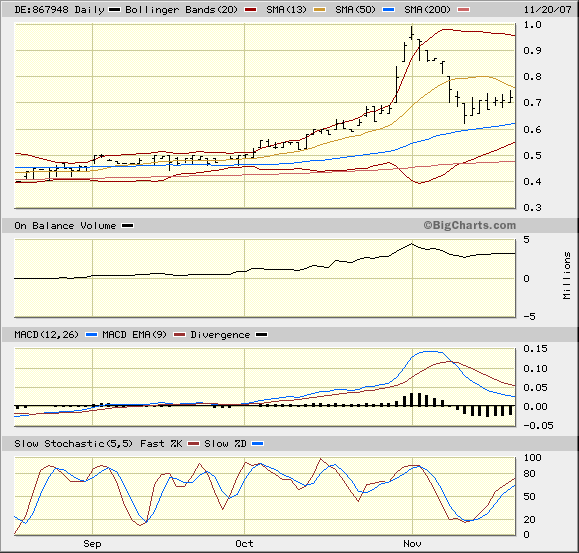Click the 0.4 price axis value
Viewport: 579px width, 553px height.
(532, 182)
